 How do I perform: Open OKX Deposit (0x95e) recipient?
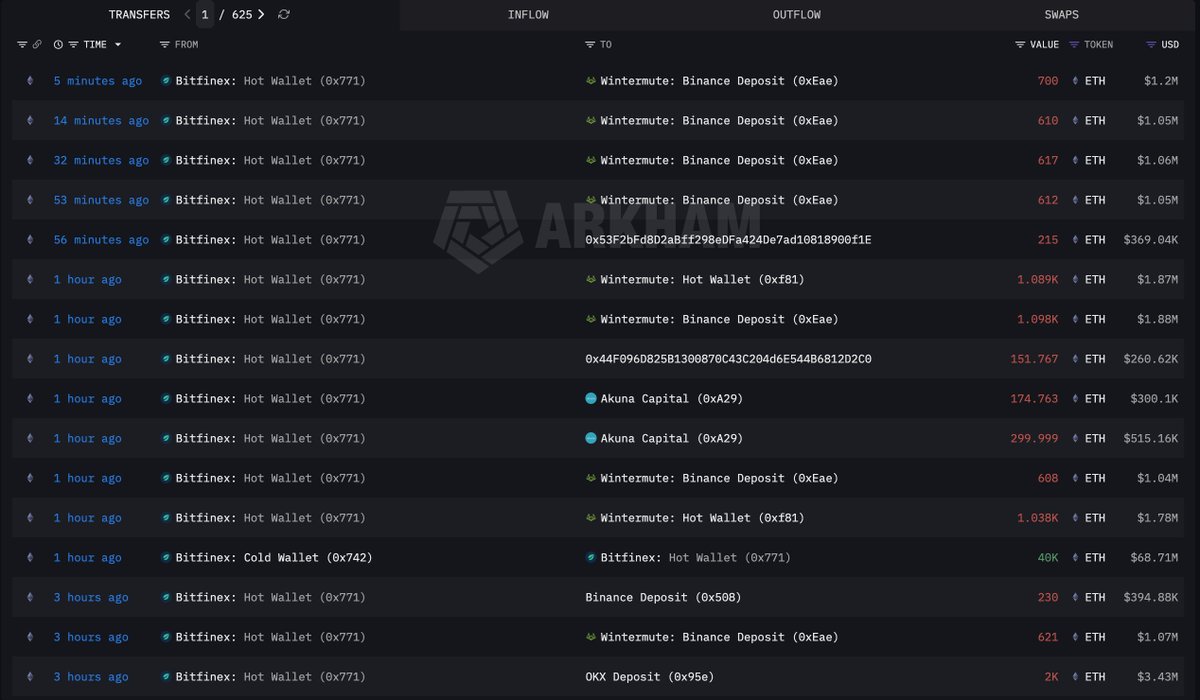pyautogui.click(x=650, y=677)
